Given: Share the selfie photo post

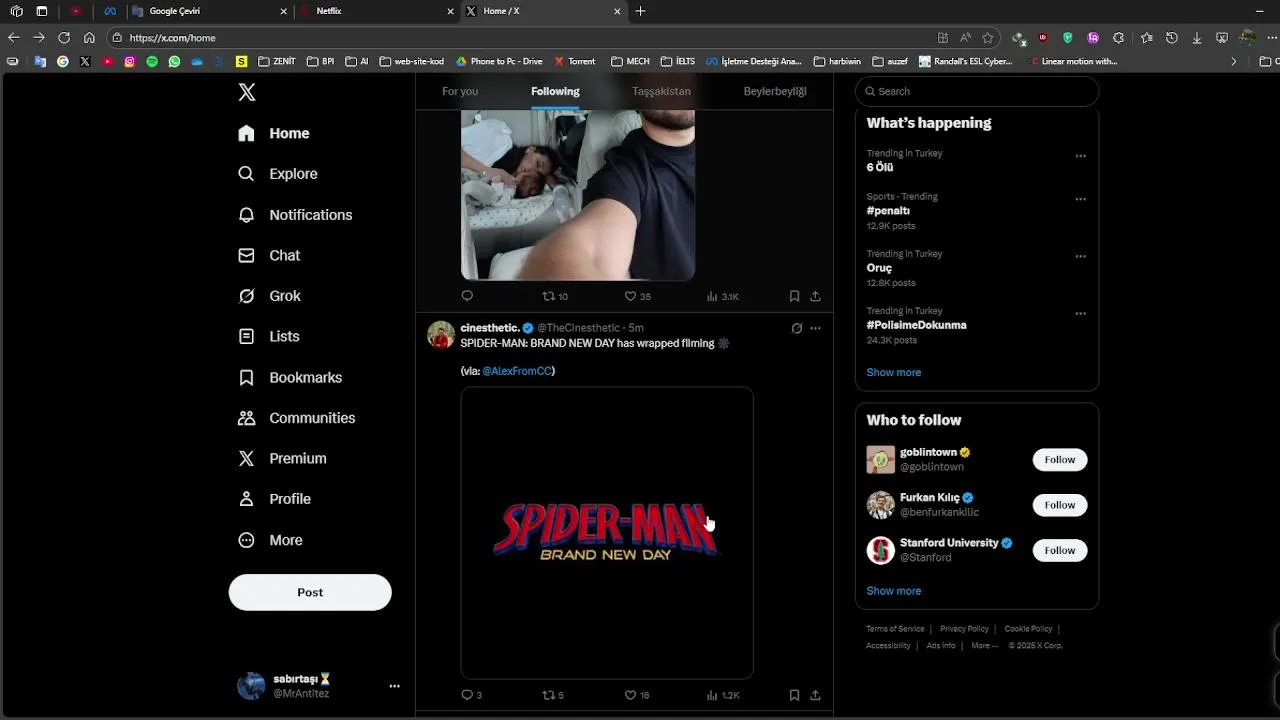Looking at the screenshot, I should (815, 296).
